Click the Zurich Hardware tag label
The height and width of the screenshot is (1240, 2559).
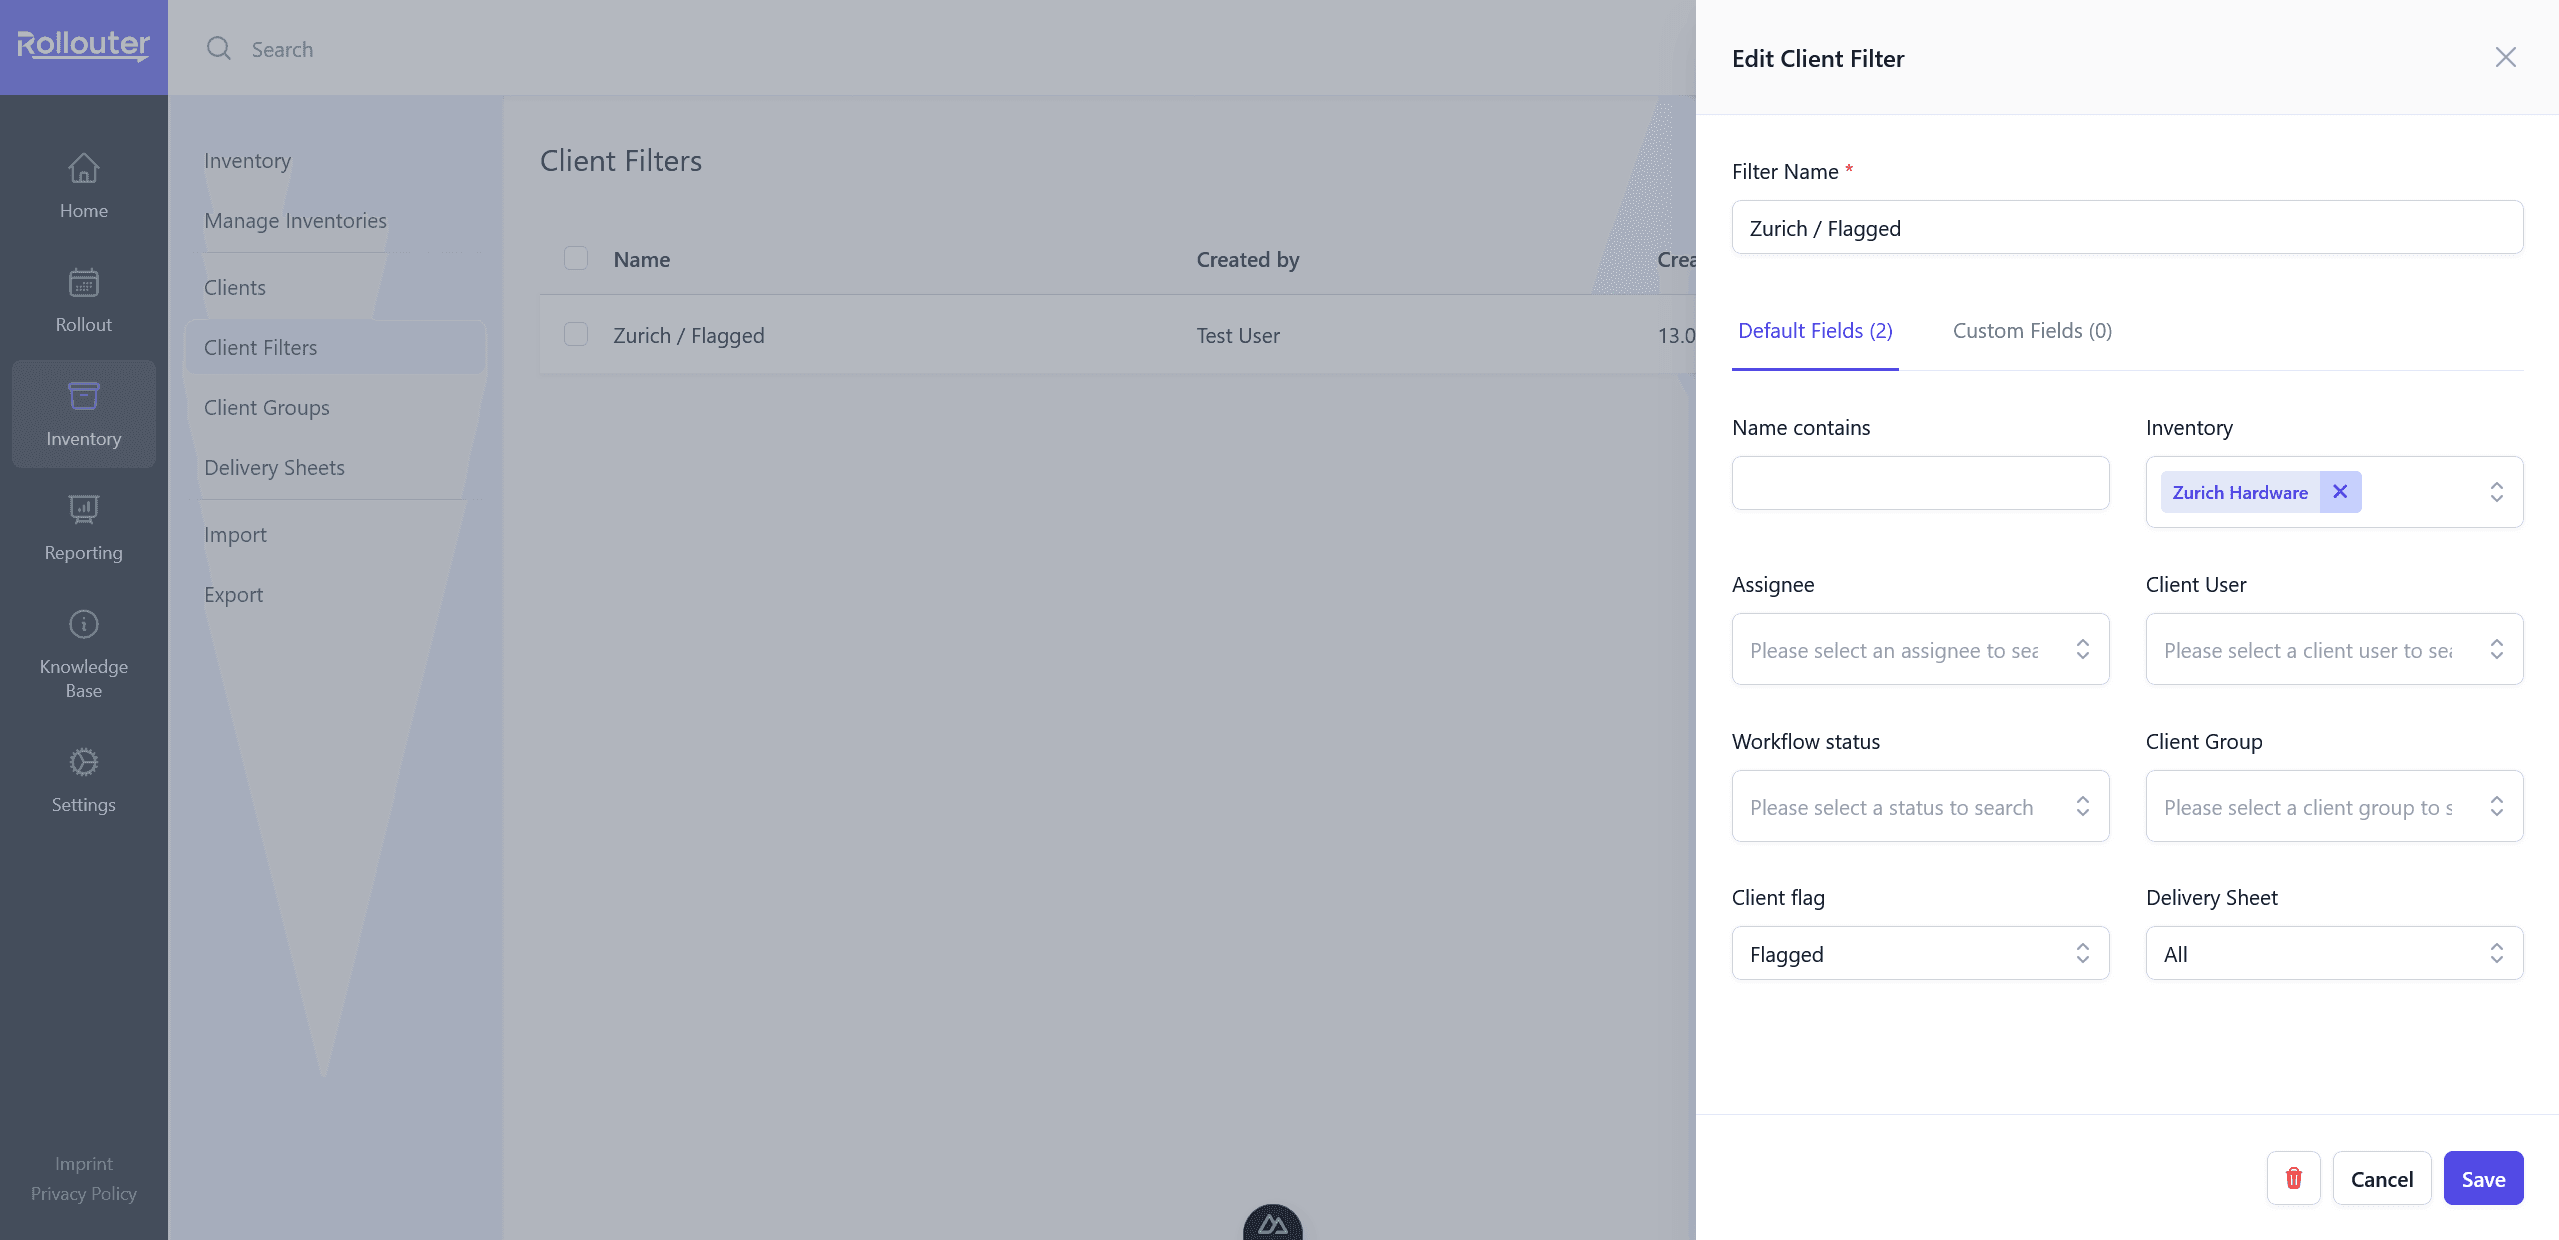click(x=2240, y=492)
